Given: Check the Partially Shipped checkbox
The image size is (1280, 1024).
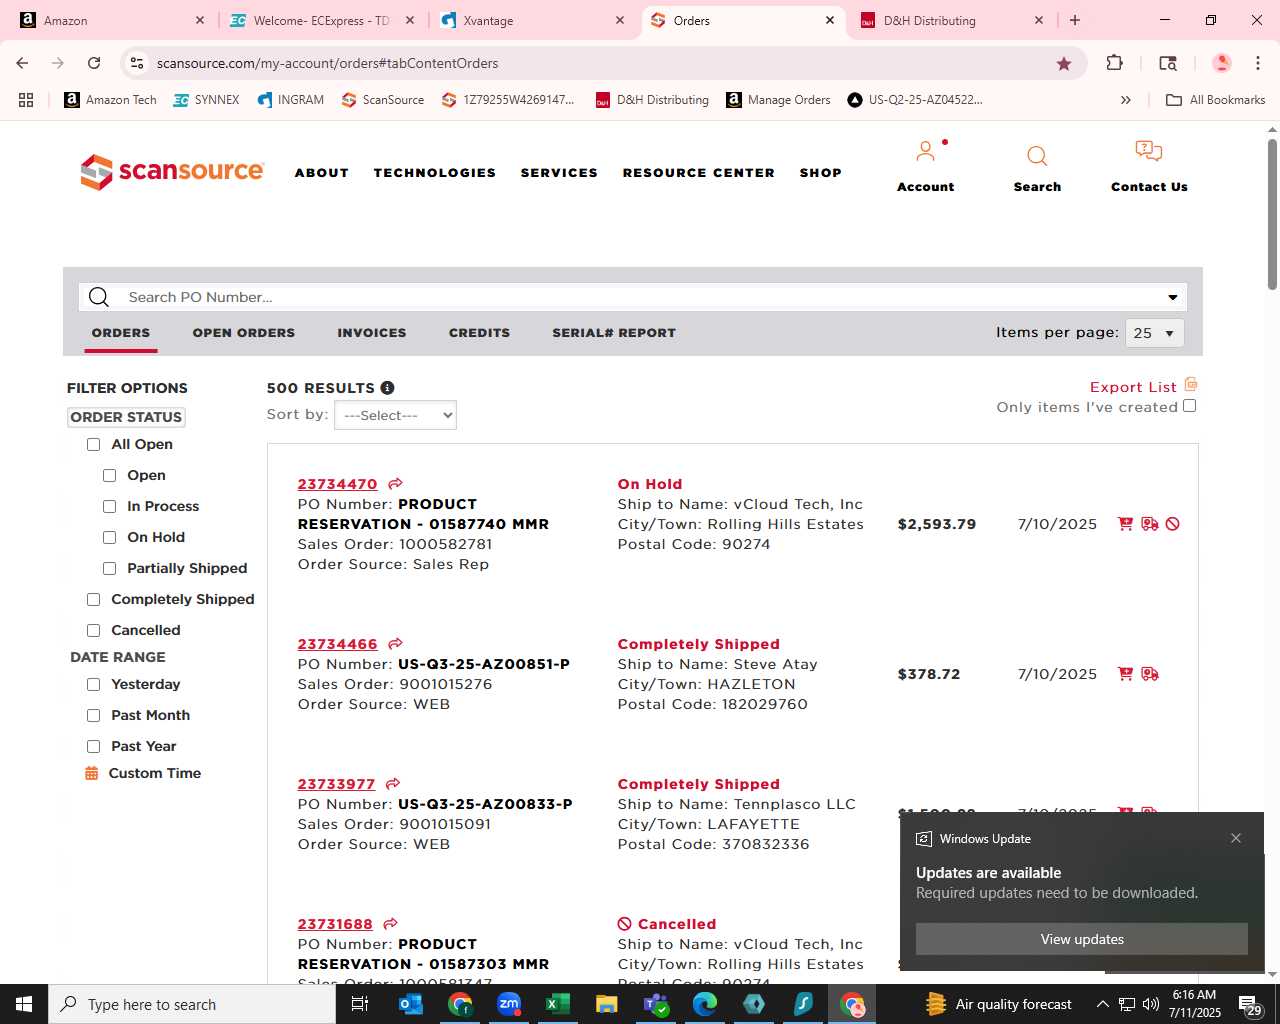Looking at the screenshot, I should tap(109, 568).
